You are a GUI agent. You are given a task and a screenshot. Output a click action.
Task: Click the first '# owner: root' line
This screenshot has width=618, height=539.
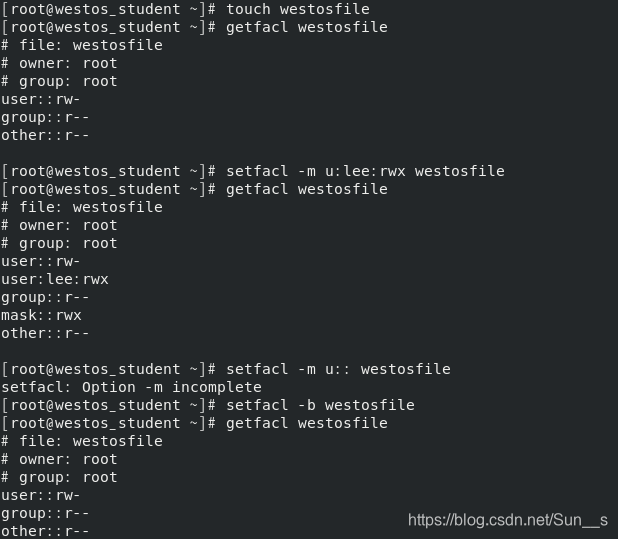click(x=59, y=63)
